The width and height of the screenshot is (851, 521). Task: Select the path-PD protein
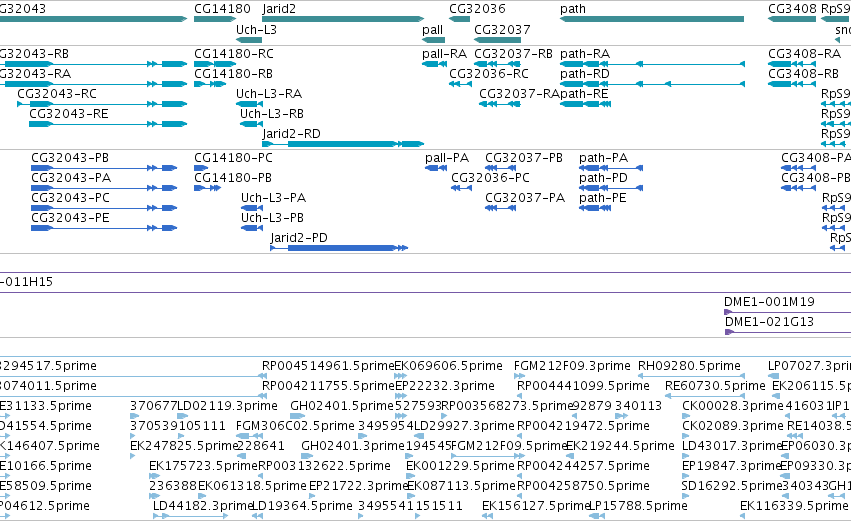604,177
